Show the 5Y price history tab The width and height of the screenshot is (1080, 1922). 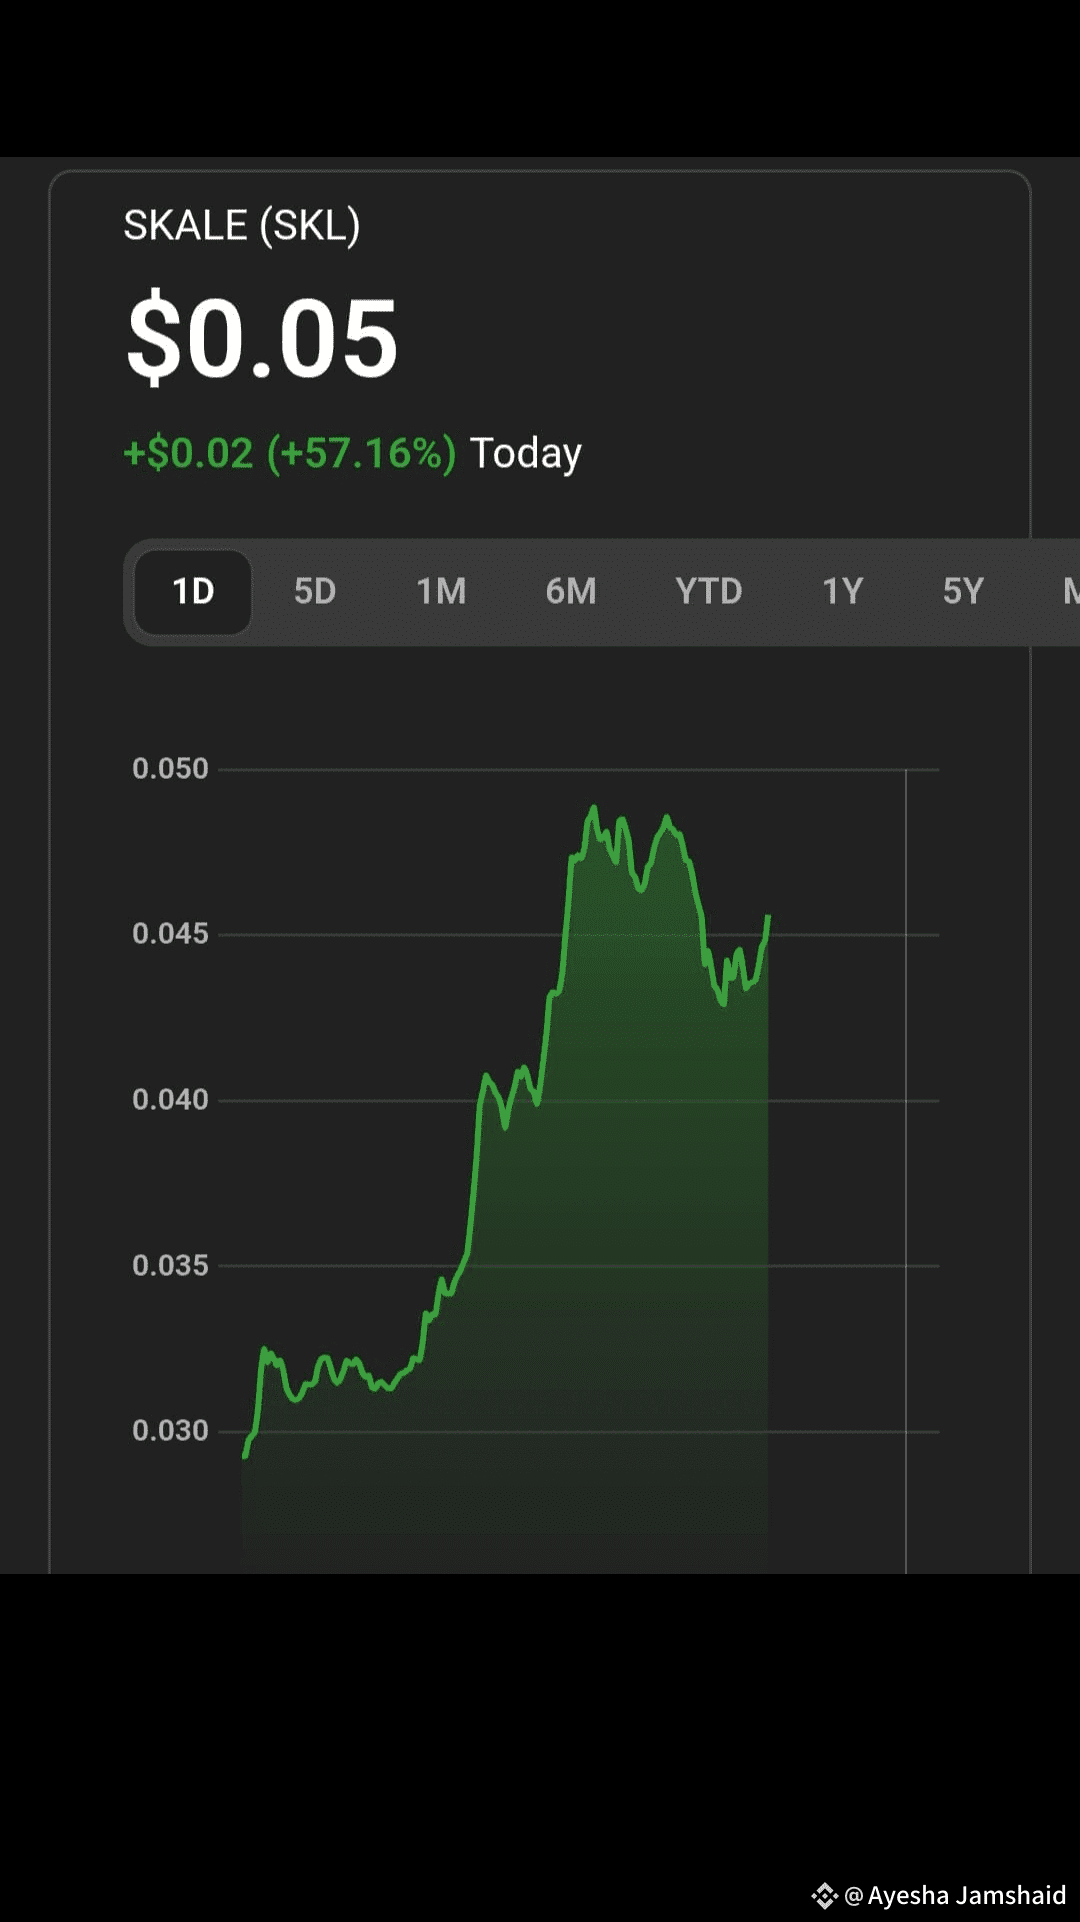(x=963, y=591)
